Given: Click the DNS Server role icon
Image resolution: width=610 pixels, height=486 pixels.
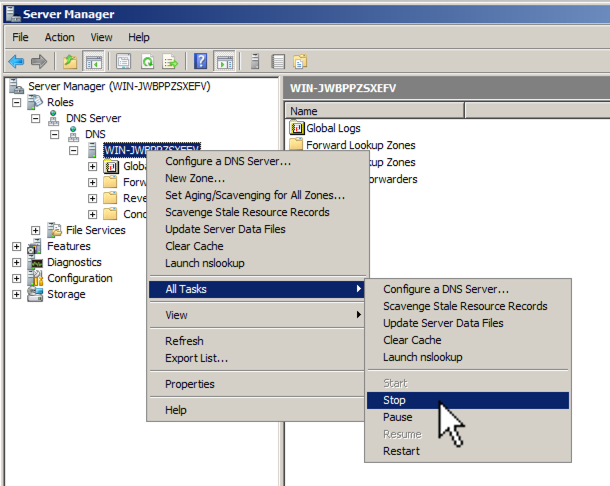Looking at the screenshot, I should pyautogui.click(x=54, y=118).
